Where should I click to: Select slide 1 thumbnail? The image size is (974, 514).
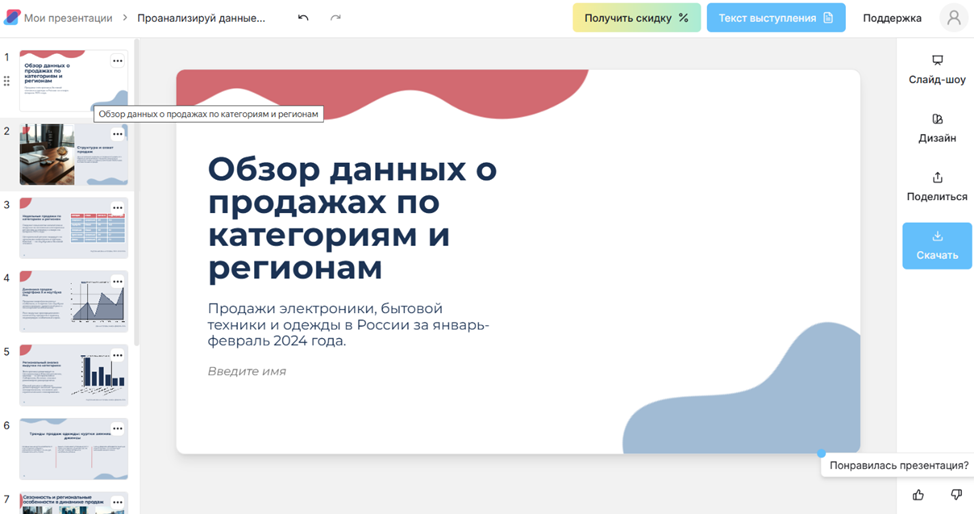click(73, 81)
